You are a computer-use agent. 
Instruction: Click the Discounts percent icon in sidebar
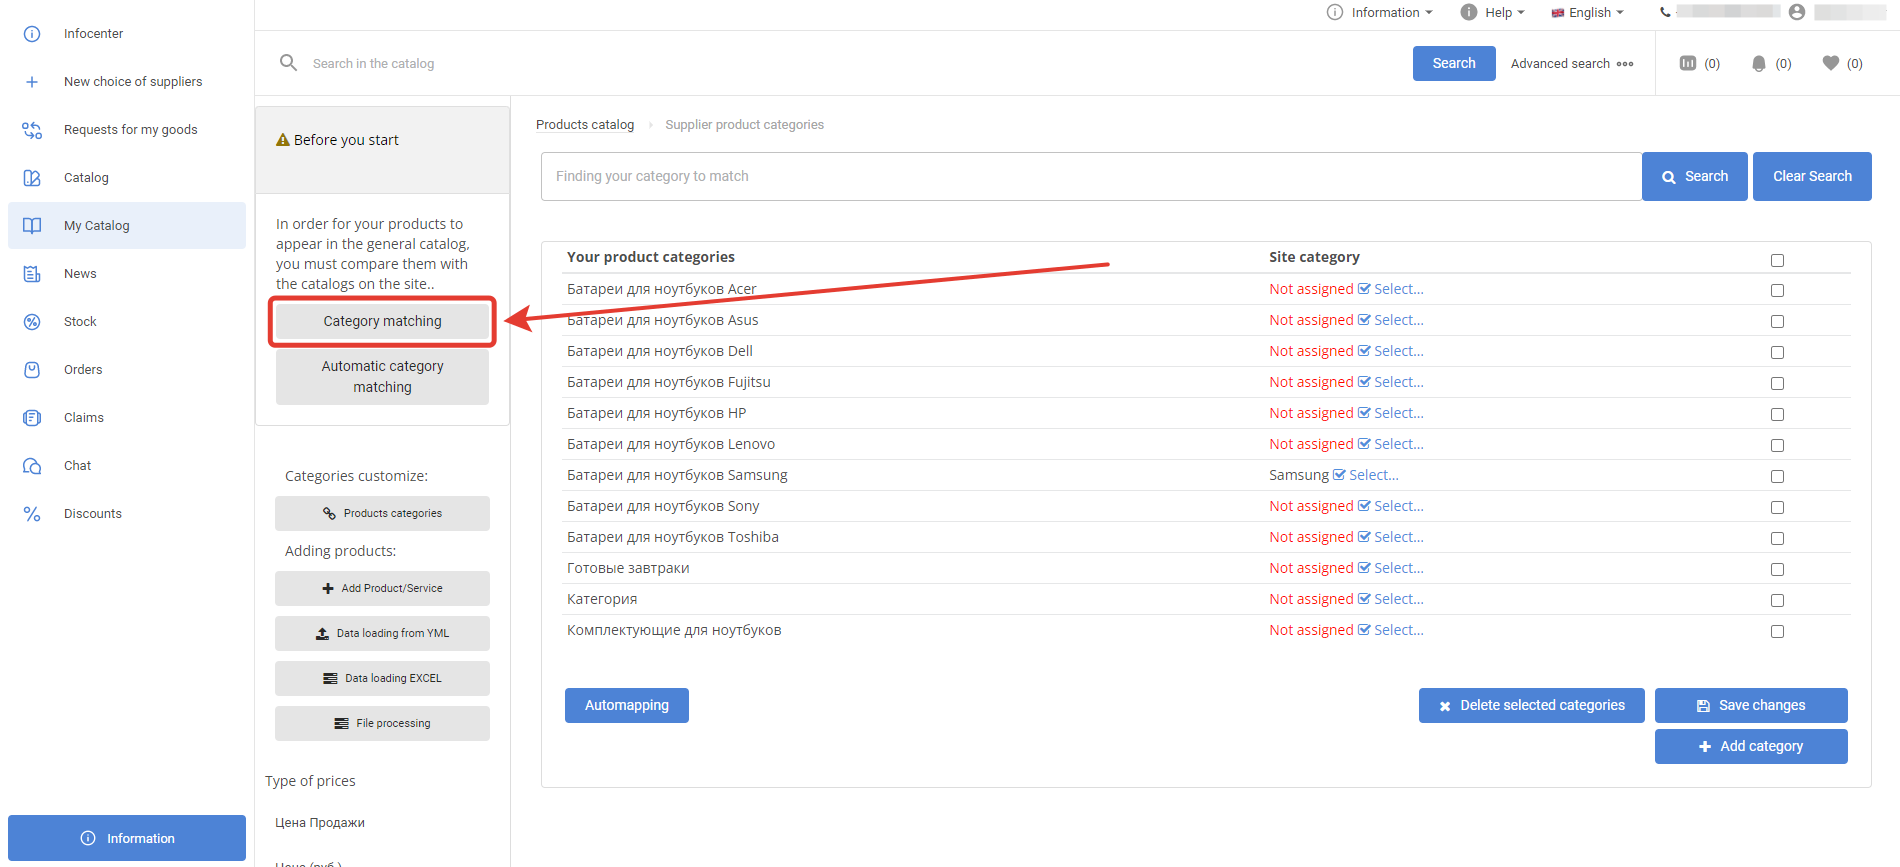tap(32, 514)
